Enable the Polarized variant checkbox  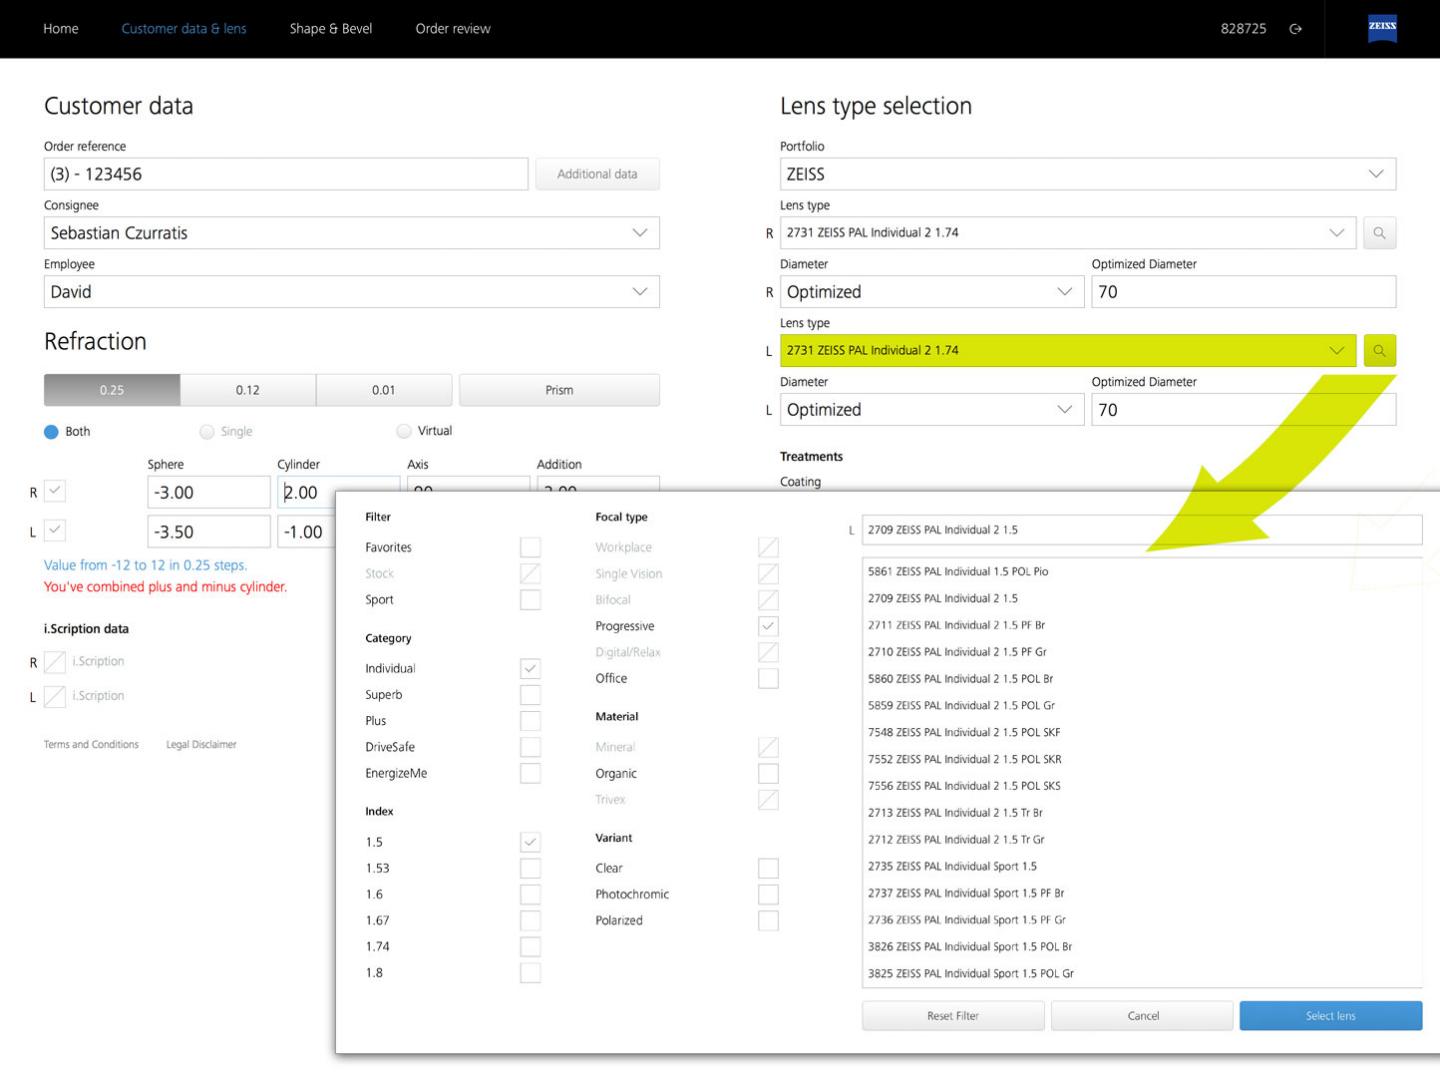pos(768,921)
